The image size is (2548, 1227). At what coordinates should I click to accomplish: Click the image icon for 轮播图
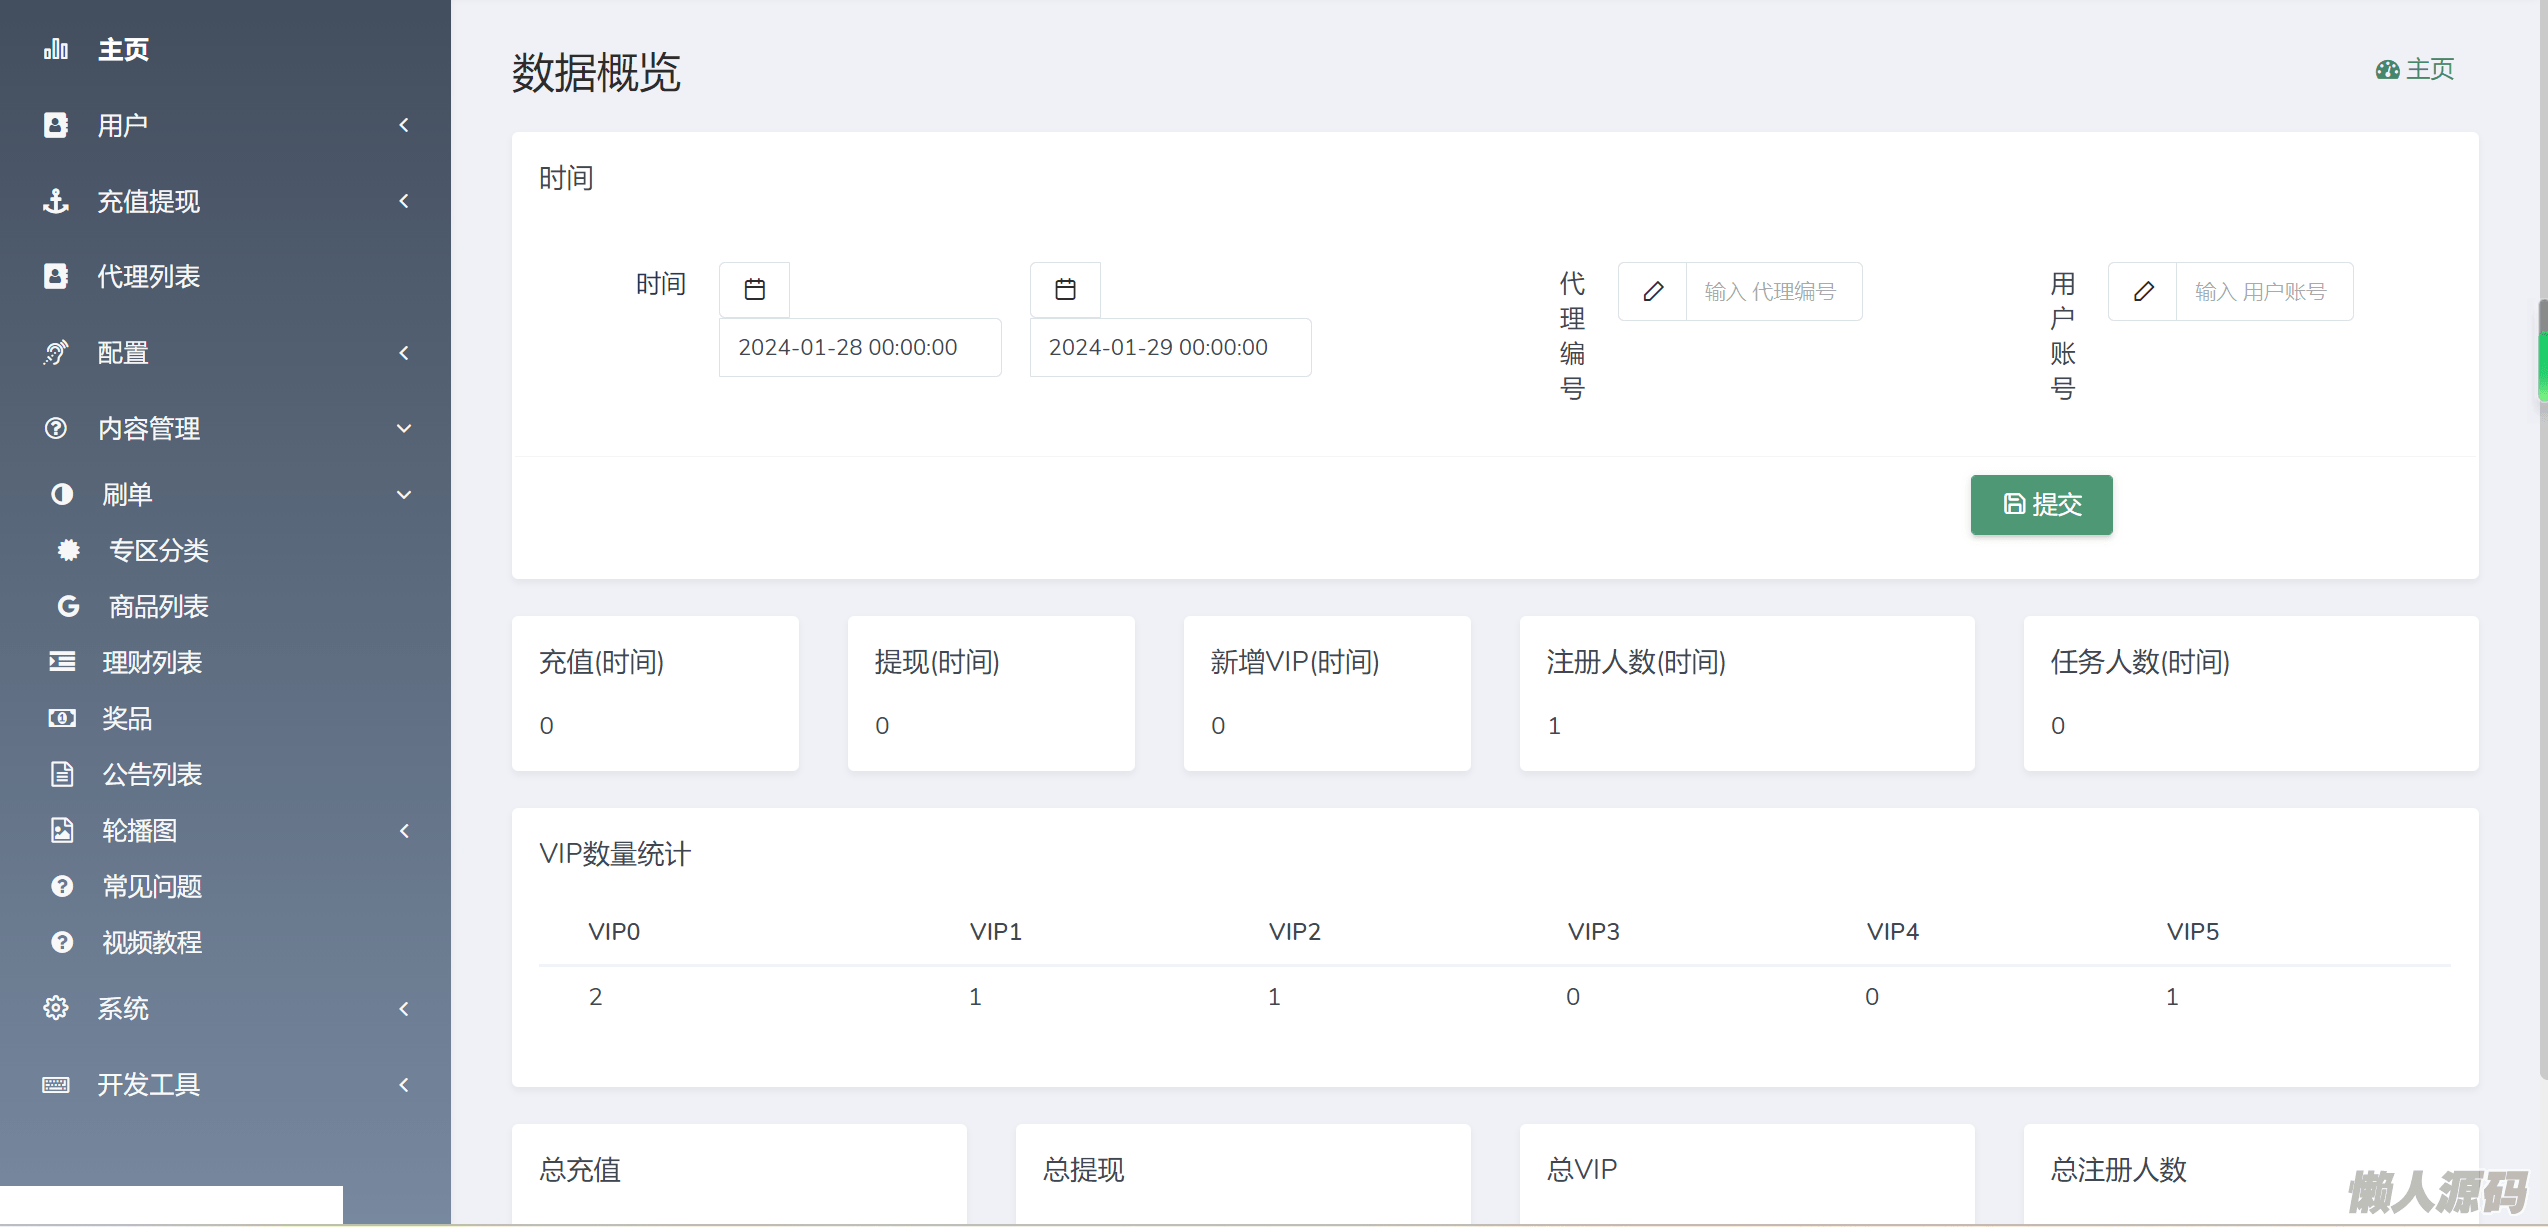pyautogui.click(x=62, y=831)
